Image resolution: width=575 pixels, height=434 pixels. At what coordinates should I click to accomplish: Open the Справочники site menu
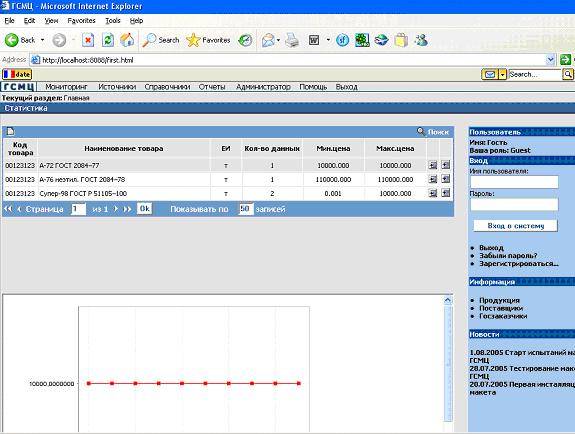click(x=167, y=87)
